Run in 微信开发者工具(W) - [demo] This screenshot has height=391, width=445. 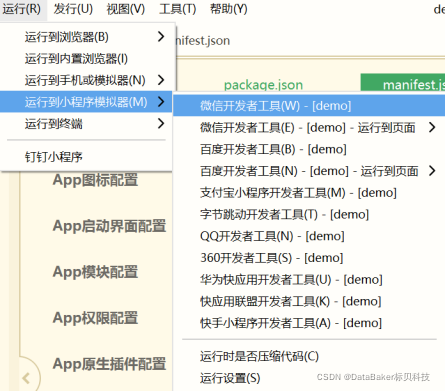(x=309, y=106)
